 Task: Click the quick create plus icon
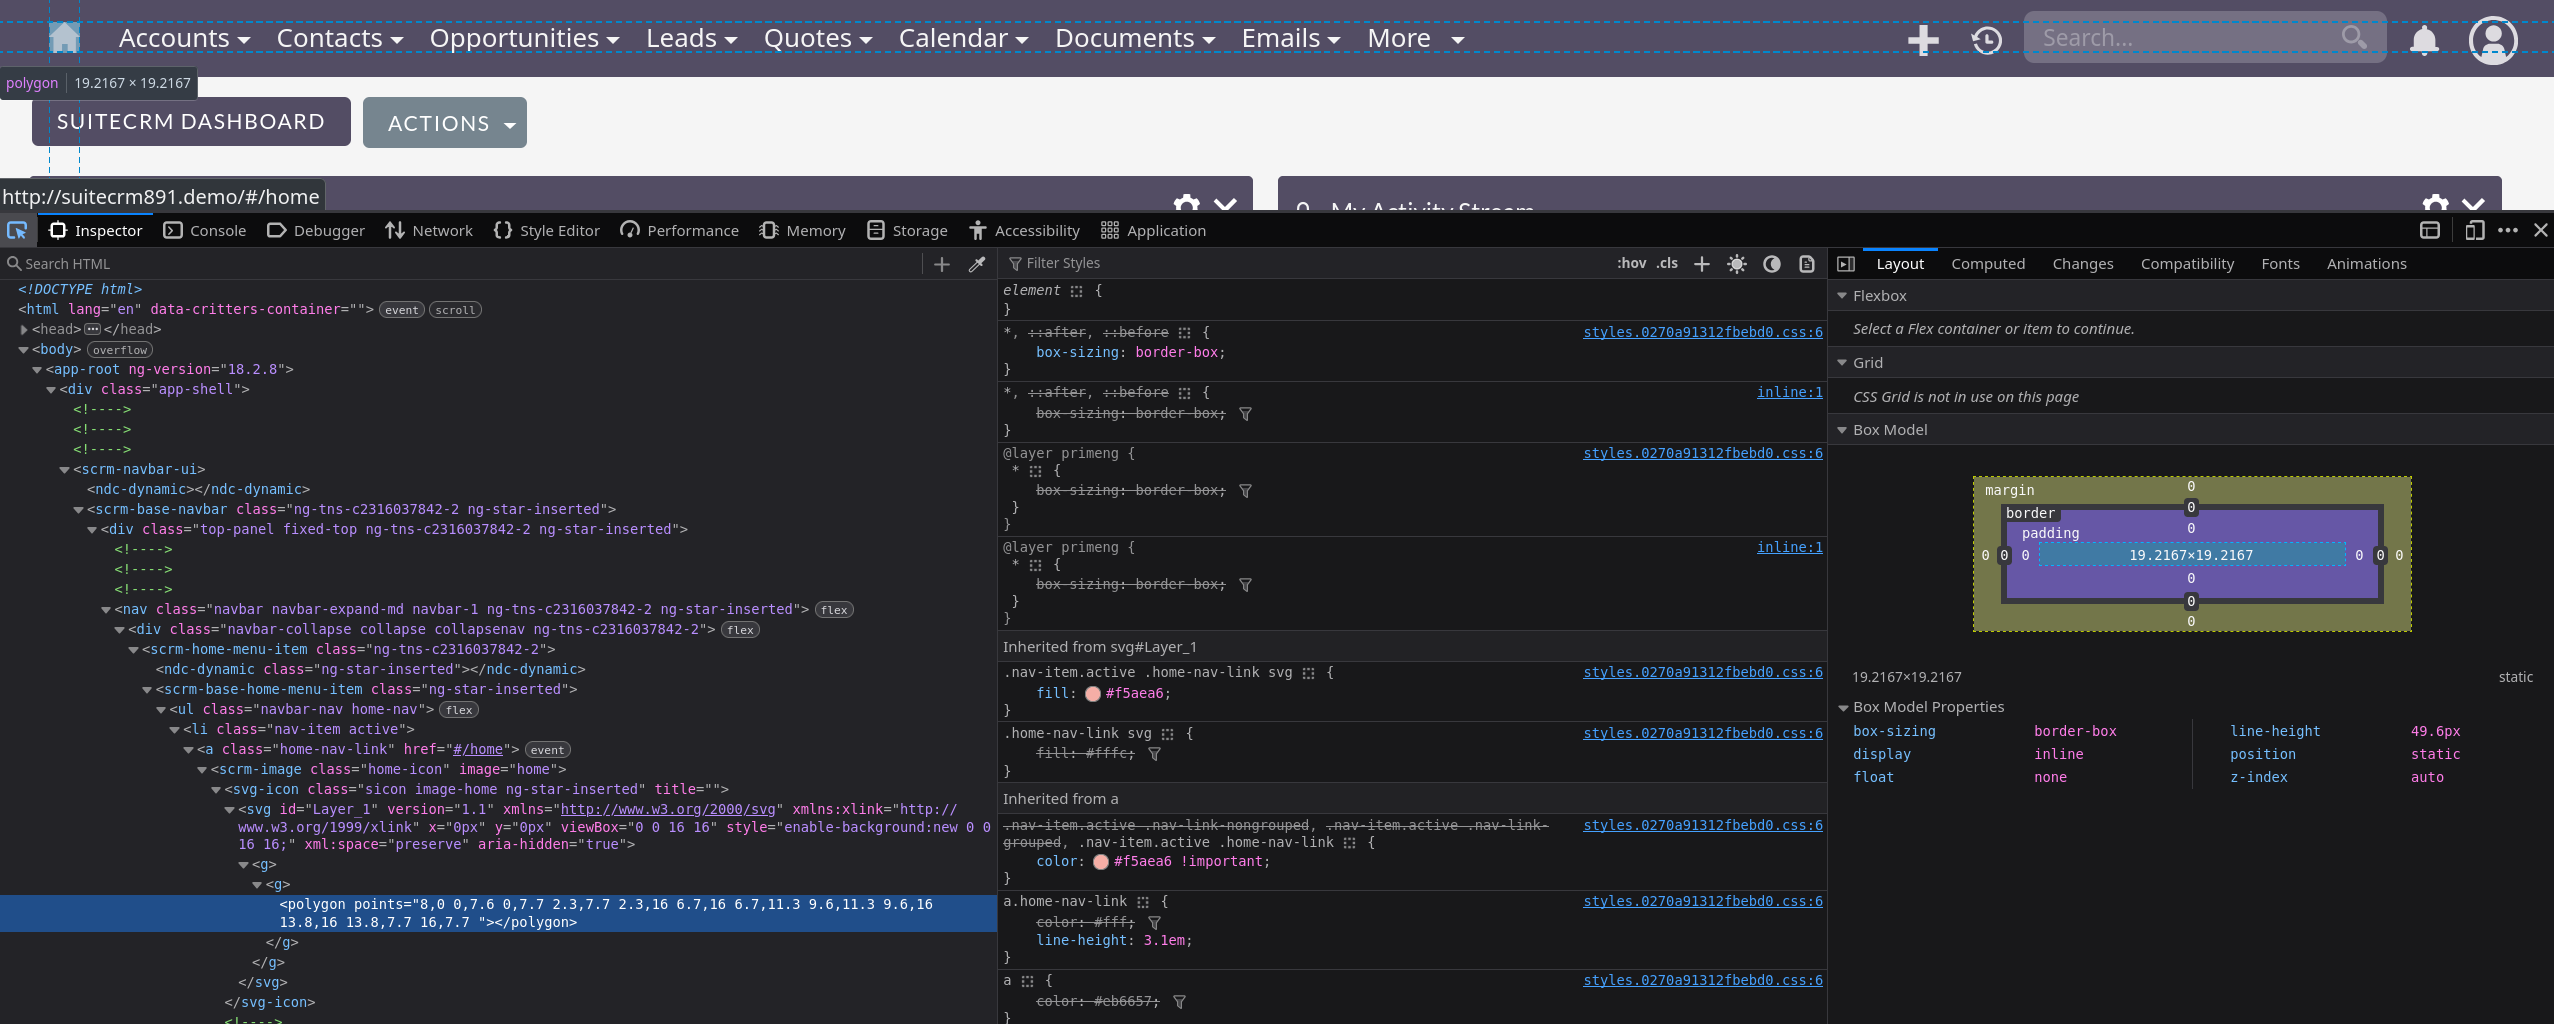[x=1922, y=40]
